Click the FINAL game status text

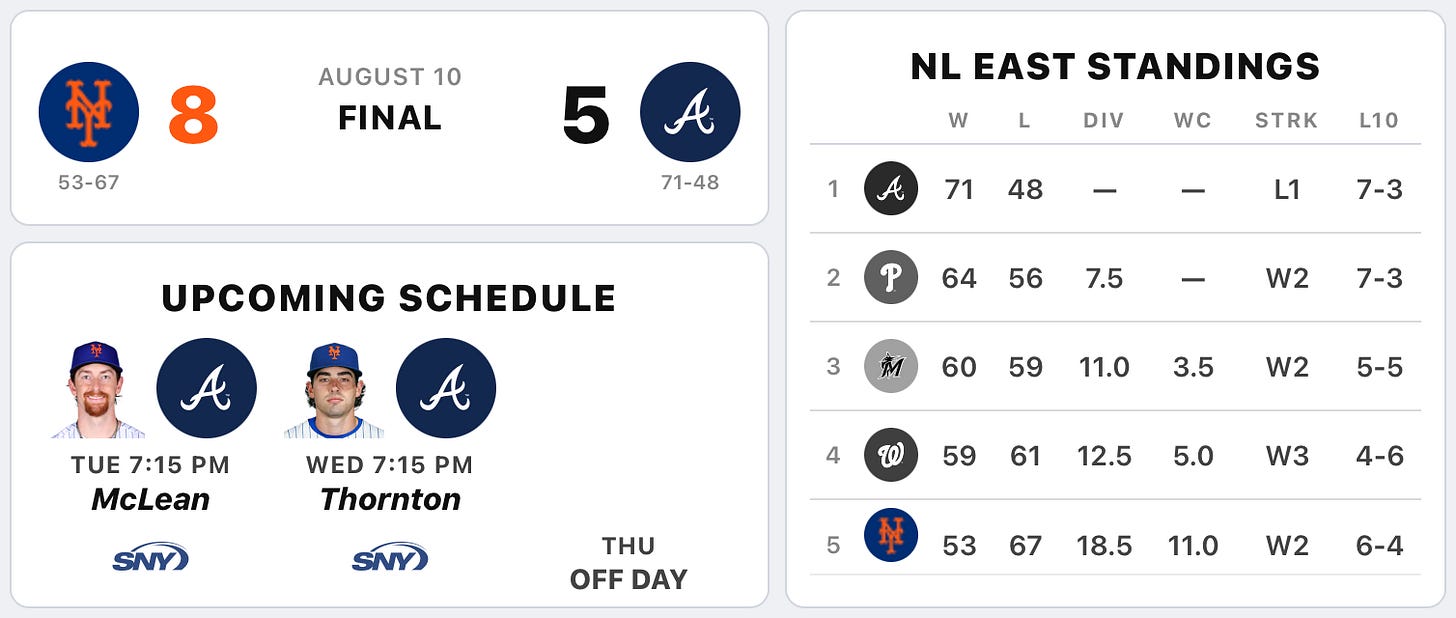pos(390,118)
